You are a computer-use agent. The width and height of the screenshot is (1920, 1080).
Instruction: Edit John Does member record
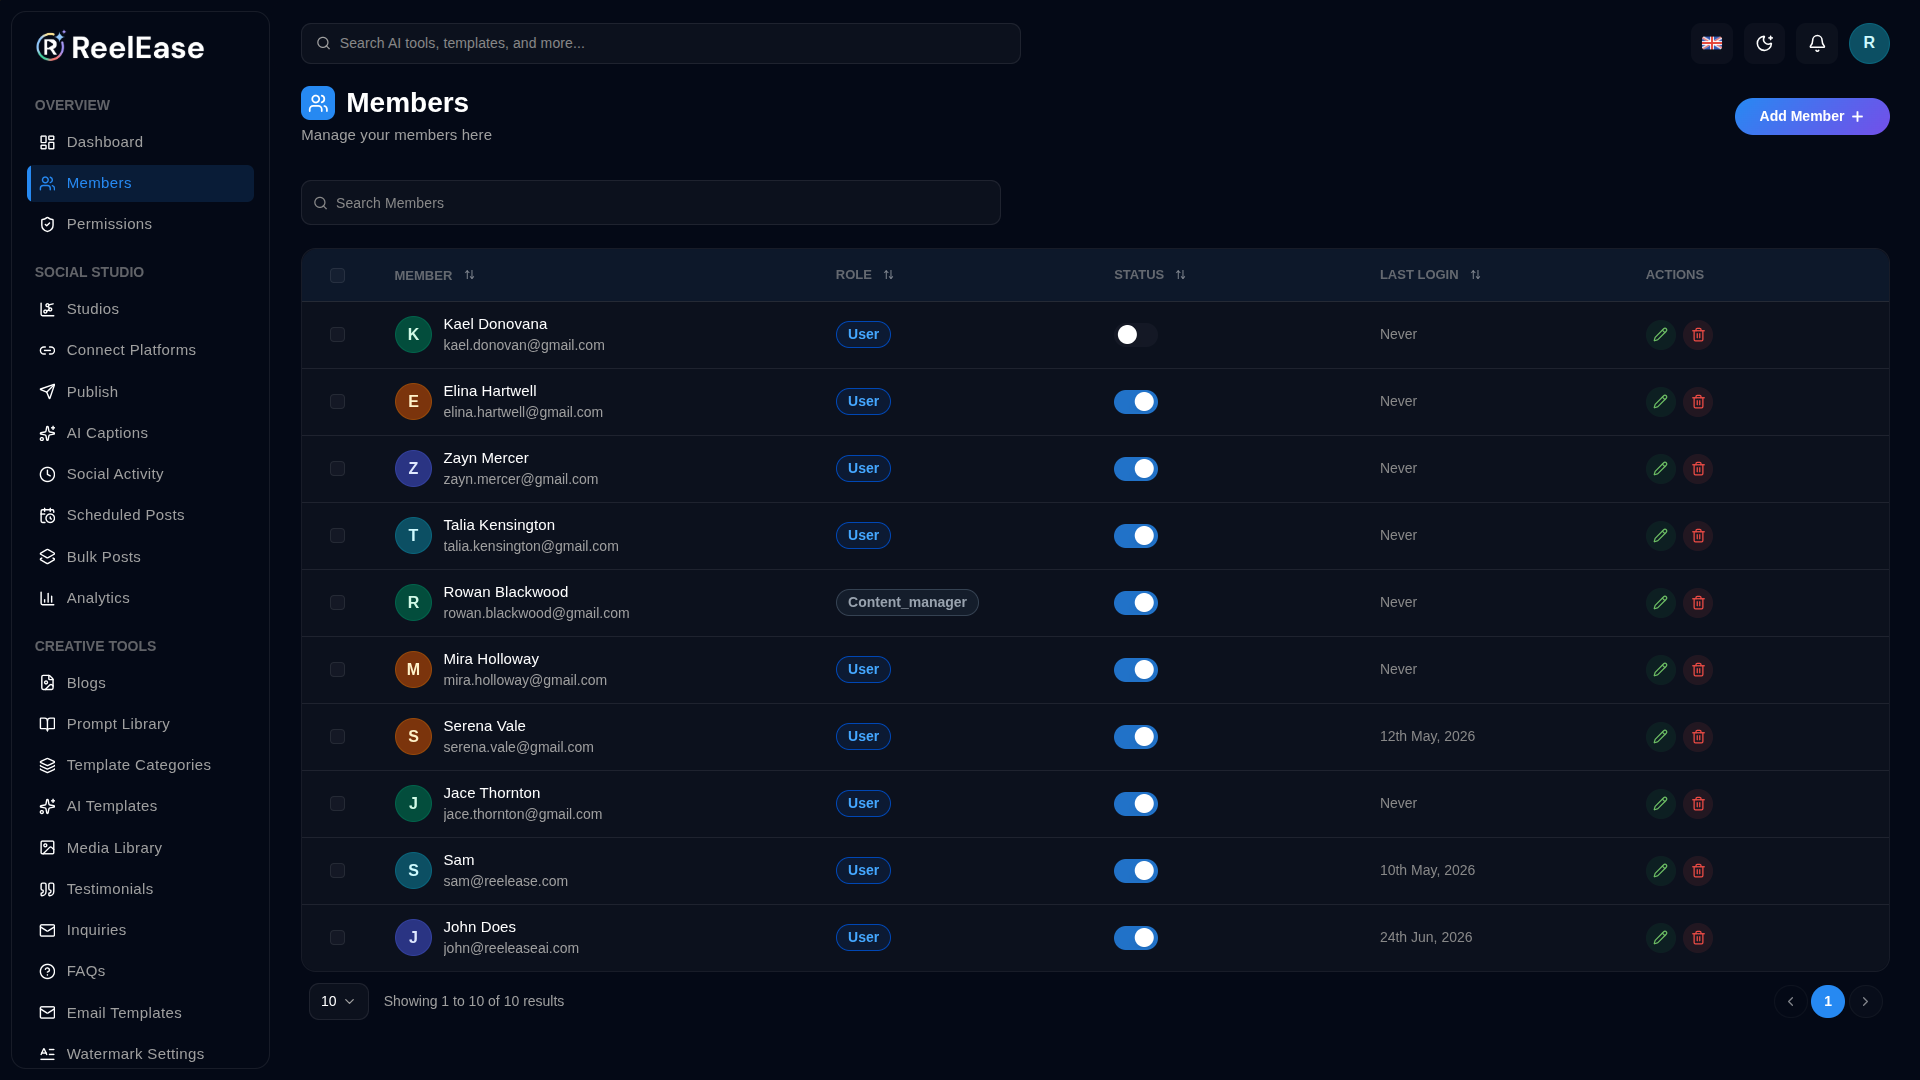point(1660,938)
